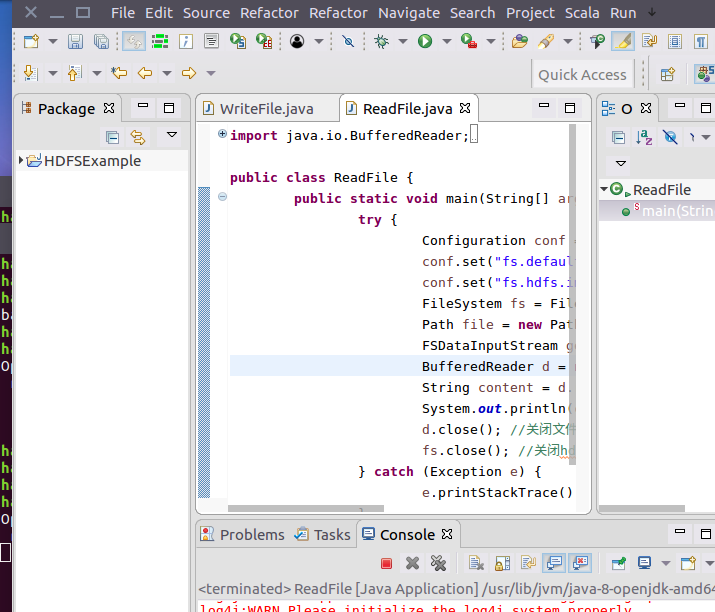Toggle the Pin Console icon
Screen dimensions: 715x612
[x=619, y=563]
